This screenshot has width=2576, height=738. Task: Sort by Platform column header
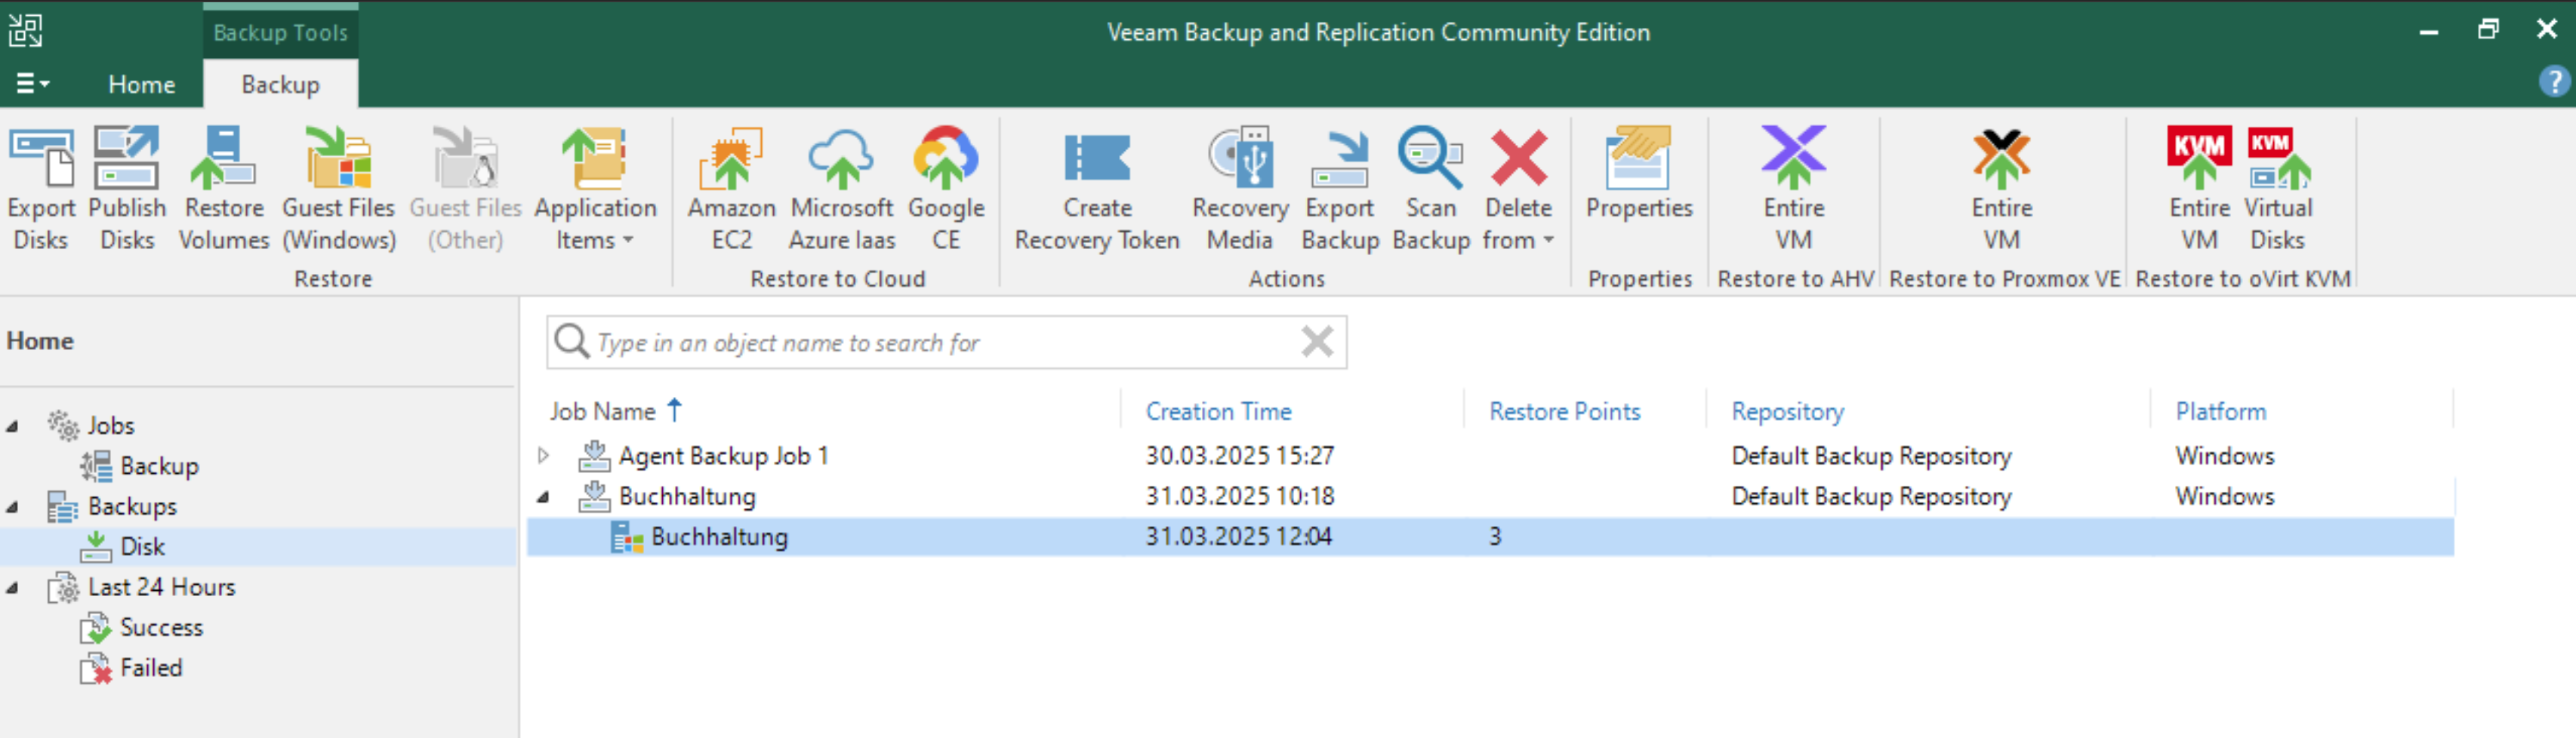[2220, 411]
